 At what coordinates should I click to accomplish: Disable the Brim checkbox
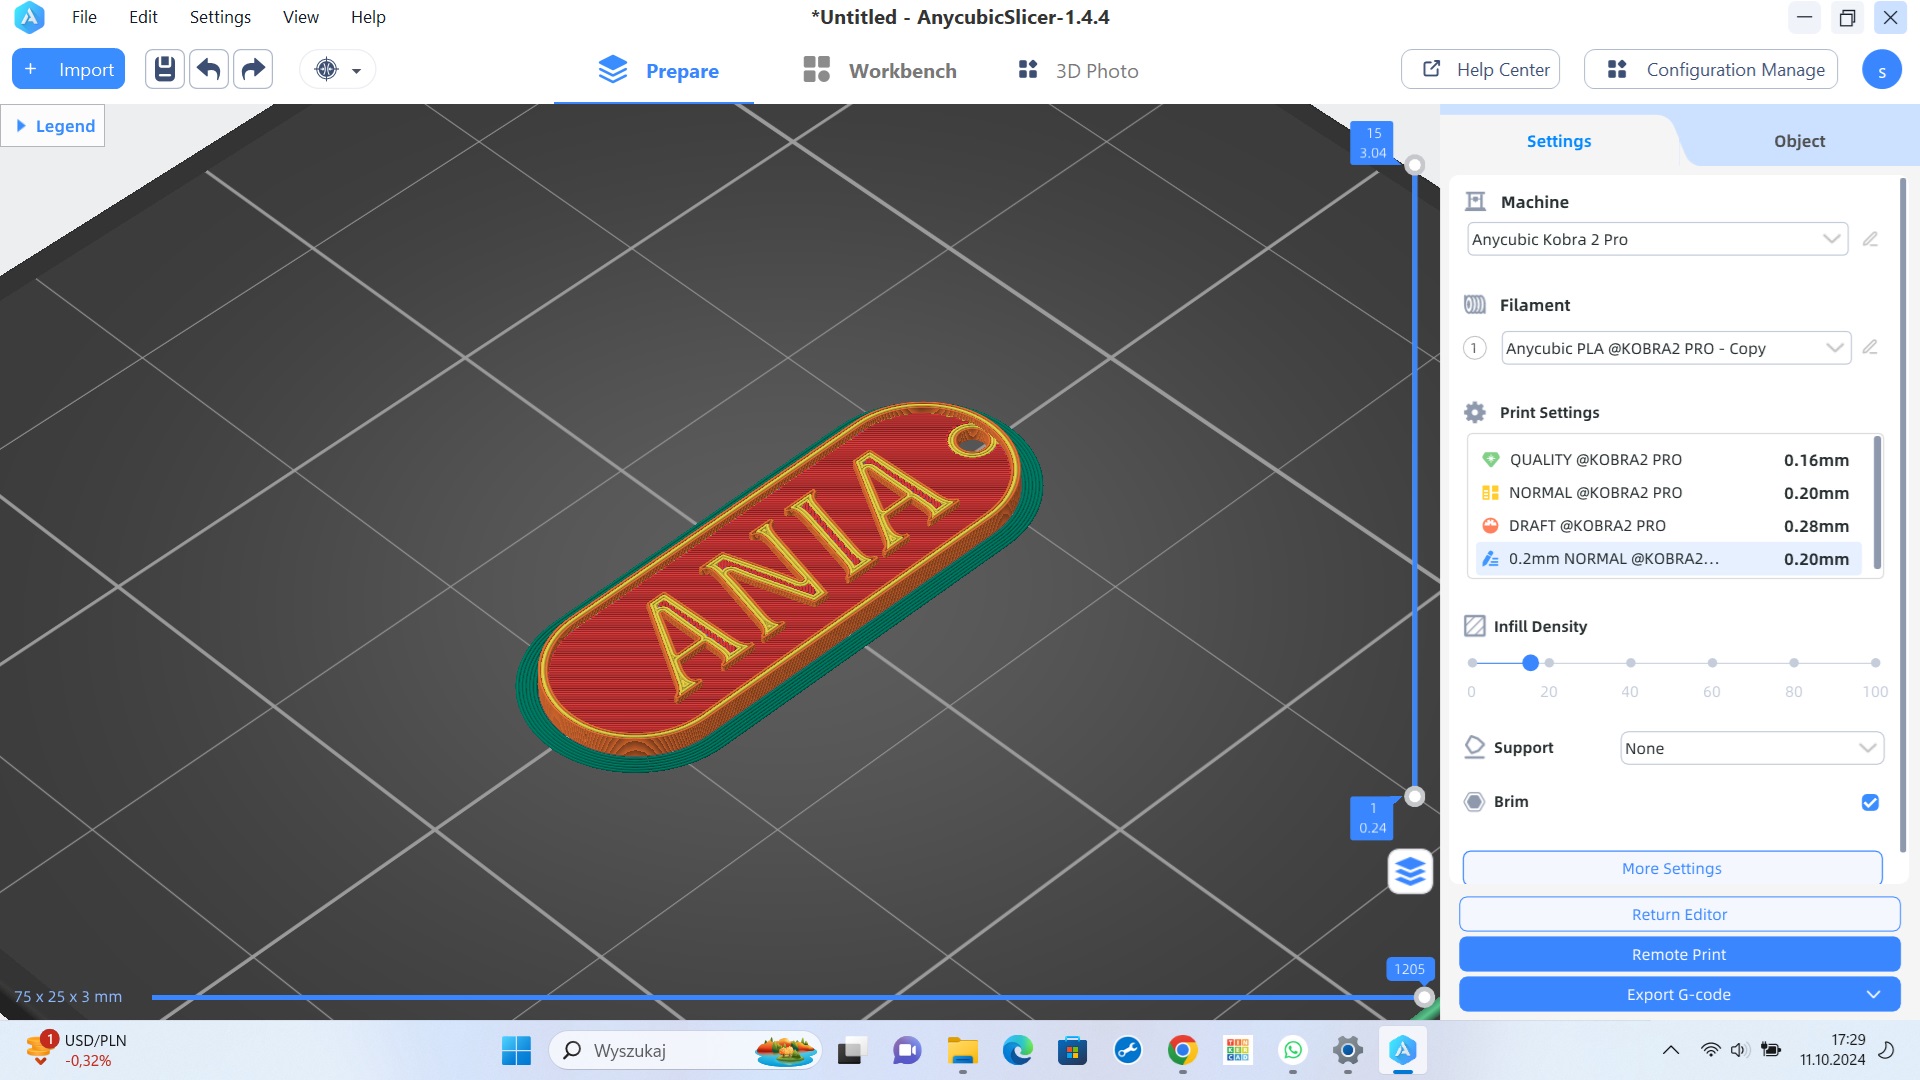tap(1869, 802)
